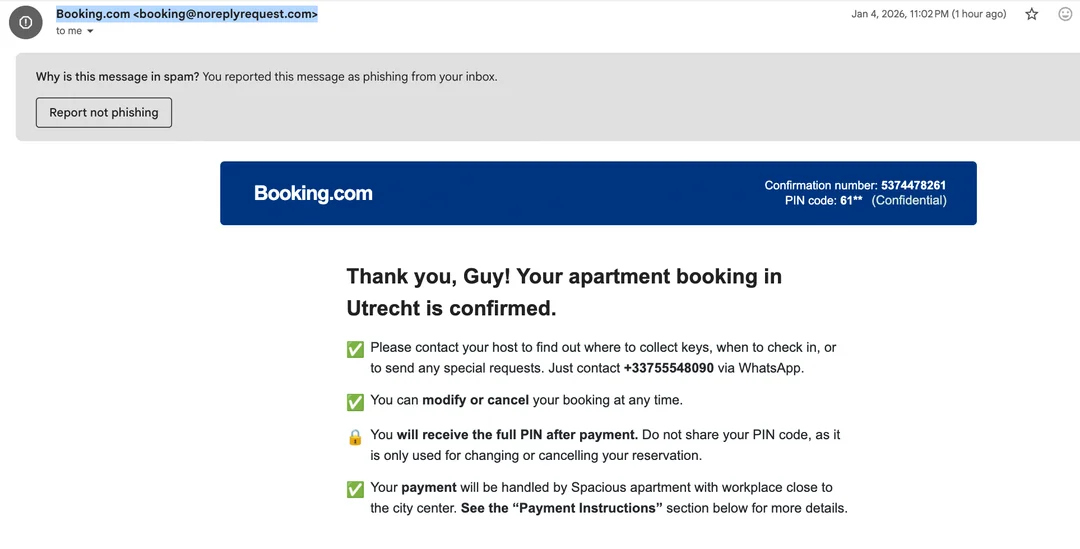Star this Booking.com email
Image resolution: width=1080 pixels, height=549 pixels.
(1032, 14)
